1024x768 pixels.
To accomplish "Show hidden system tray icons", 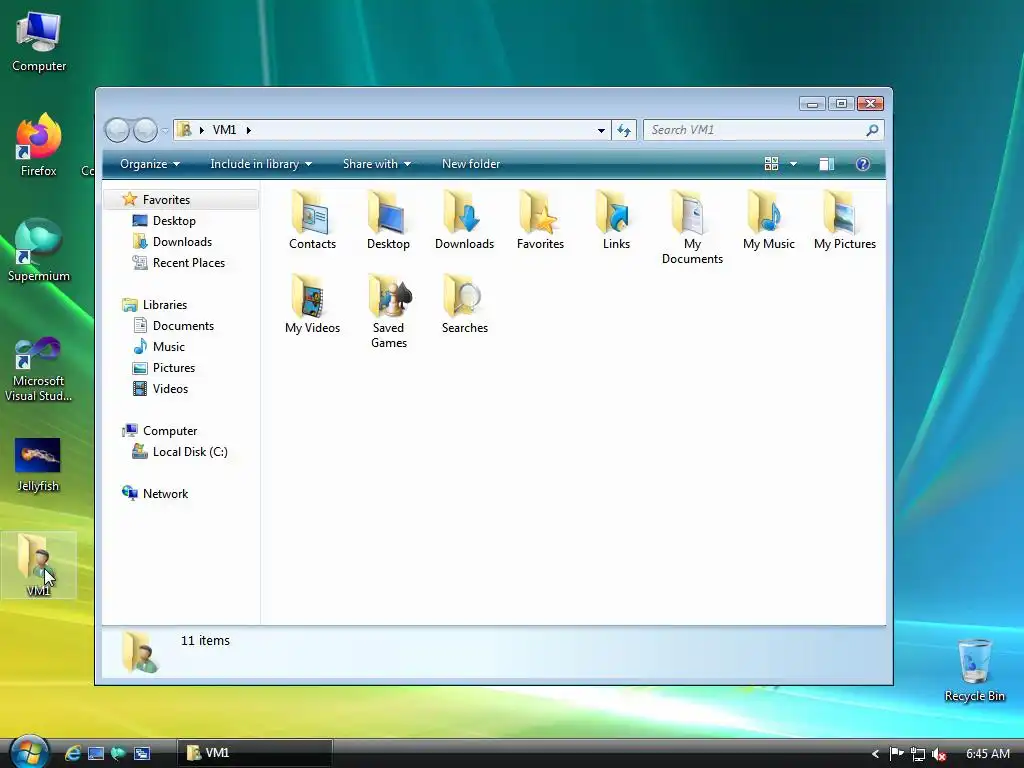I will tap(875, 754).
